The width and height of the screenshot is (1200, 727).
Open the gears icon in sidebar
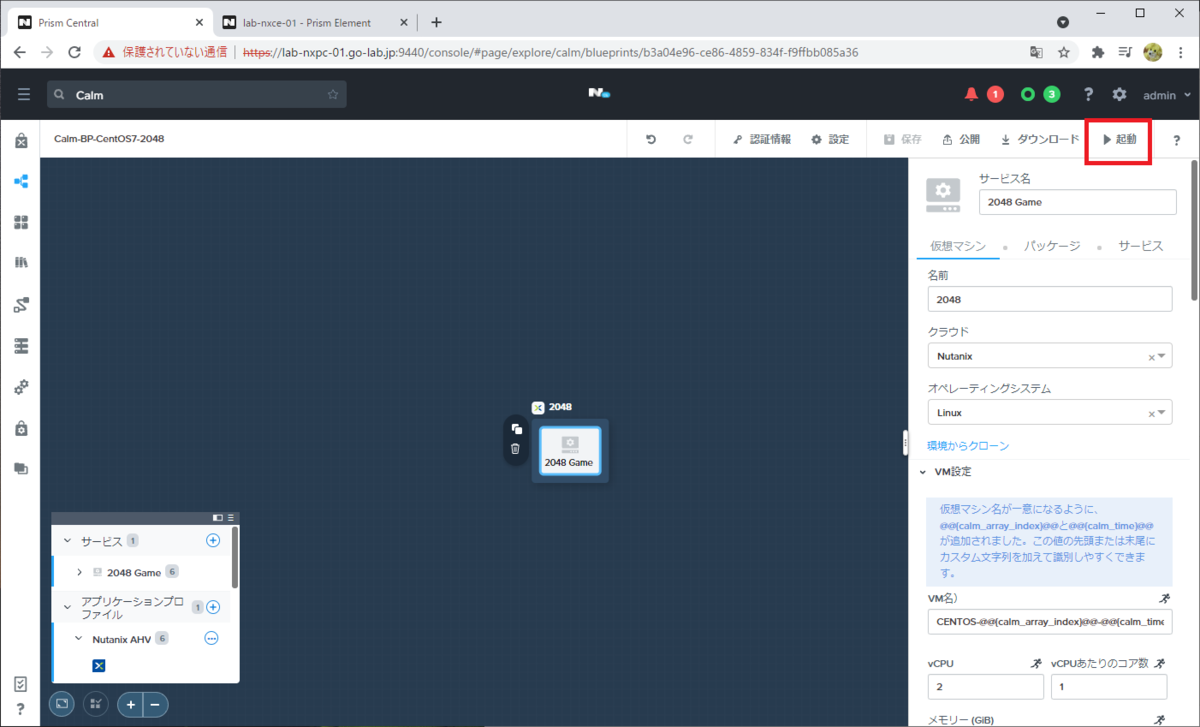coord(21,387)
